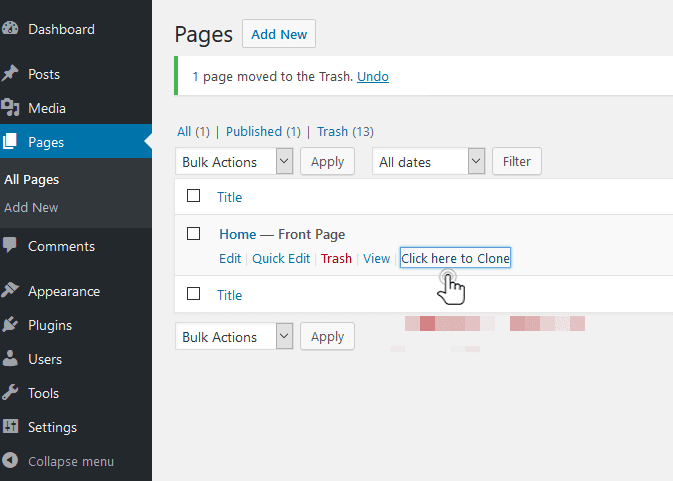Tick the select-all checkbox in footer row
Image resolution: width=673 pixels, height=481 pixels.
194,294
